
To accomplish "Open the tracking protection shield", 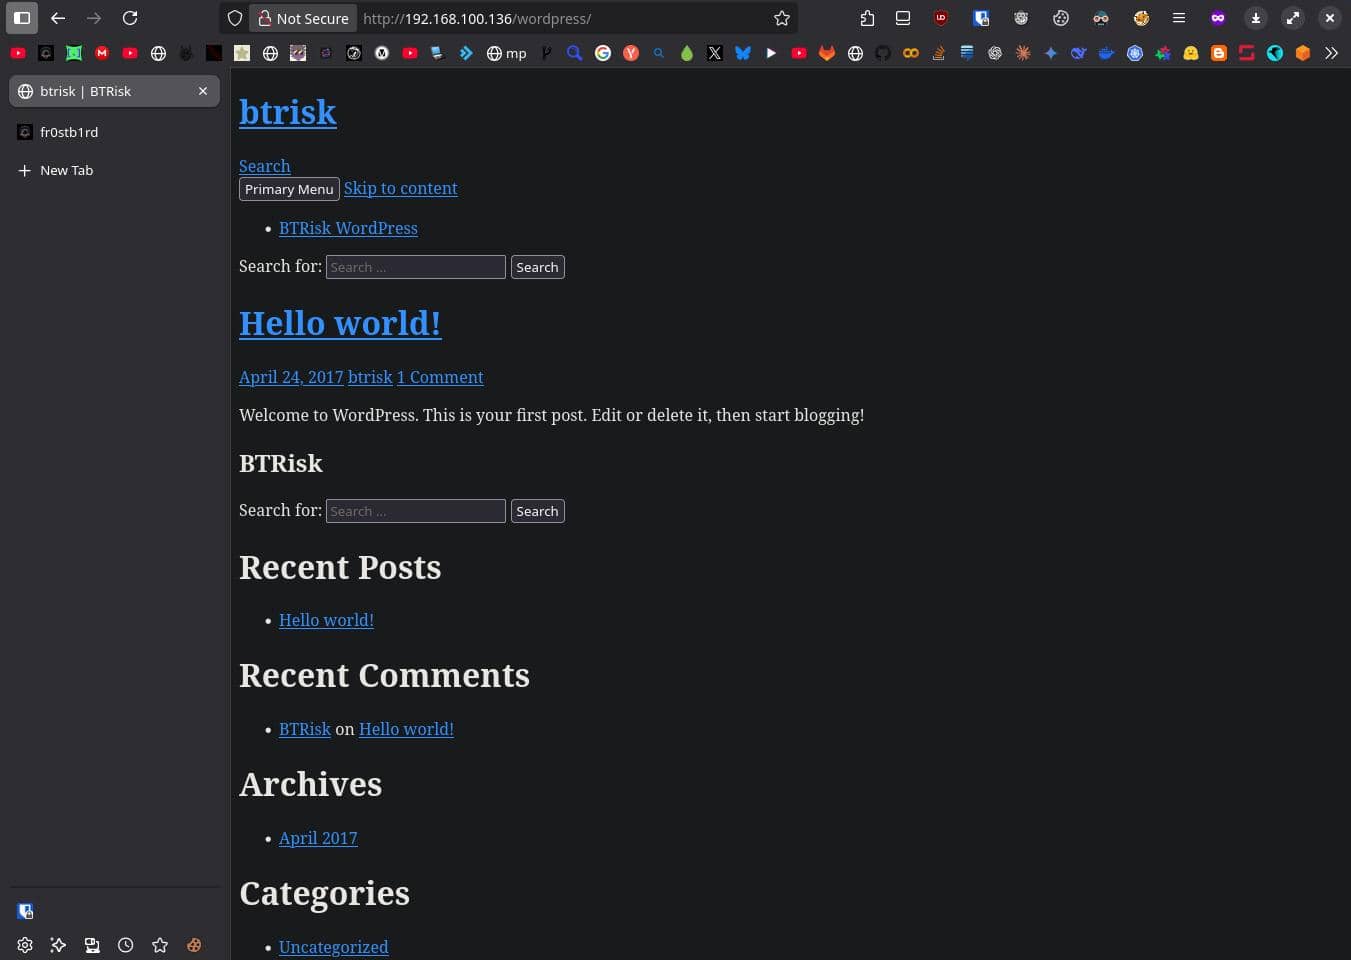I will 235,18.
